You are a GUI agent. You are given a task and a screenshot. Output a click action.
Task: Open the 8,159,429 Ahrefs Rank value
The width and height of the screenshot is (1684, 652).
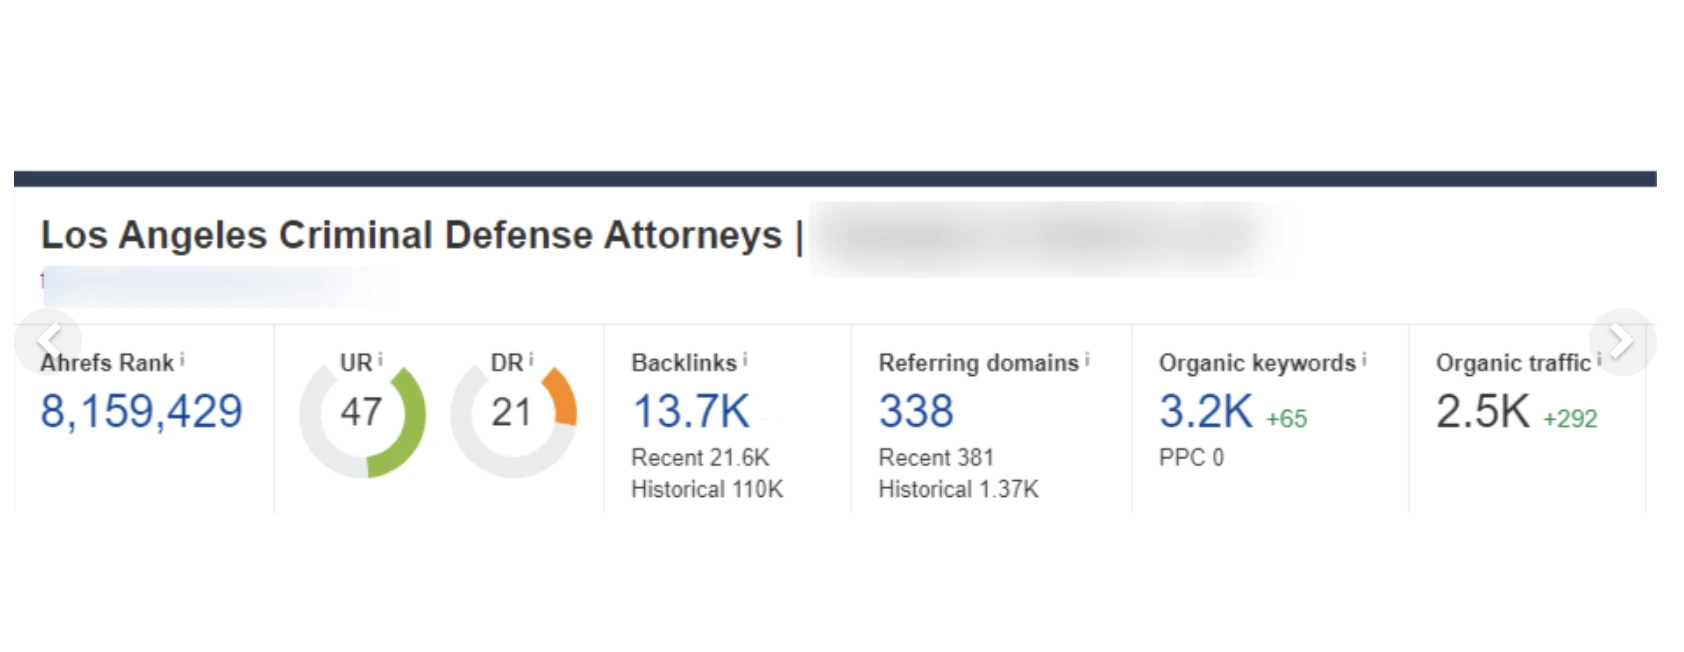[x=141, y=411]
